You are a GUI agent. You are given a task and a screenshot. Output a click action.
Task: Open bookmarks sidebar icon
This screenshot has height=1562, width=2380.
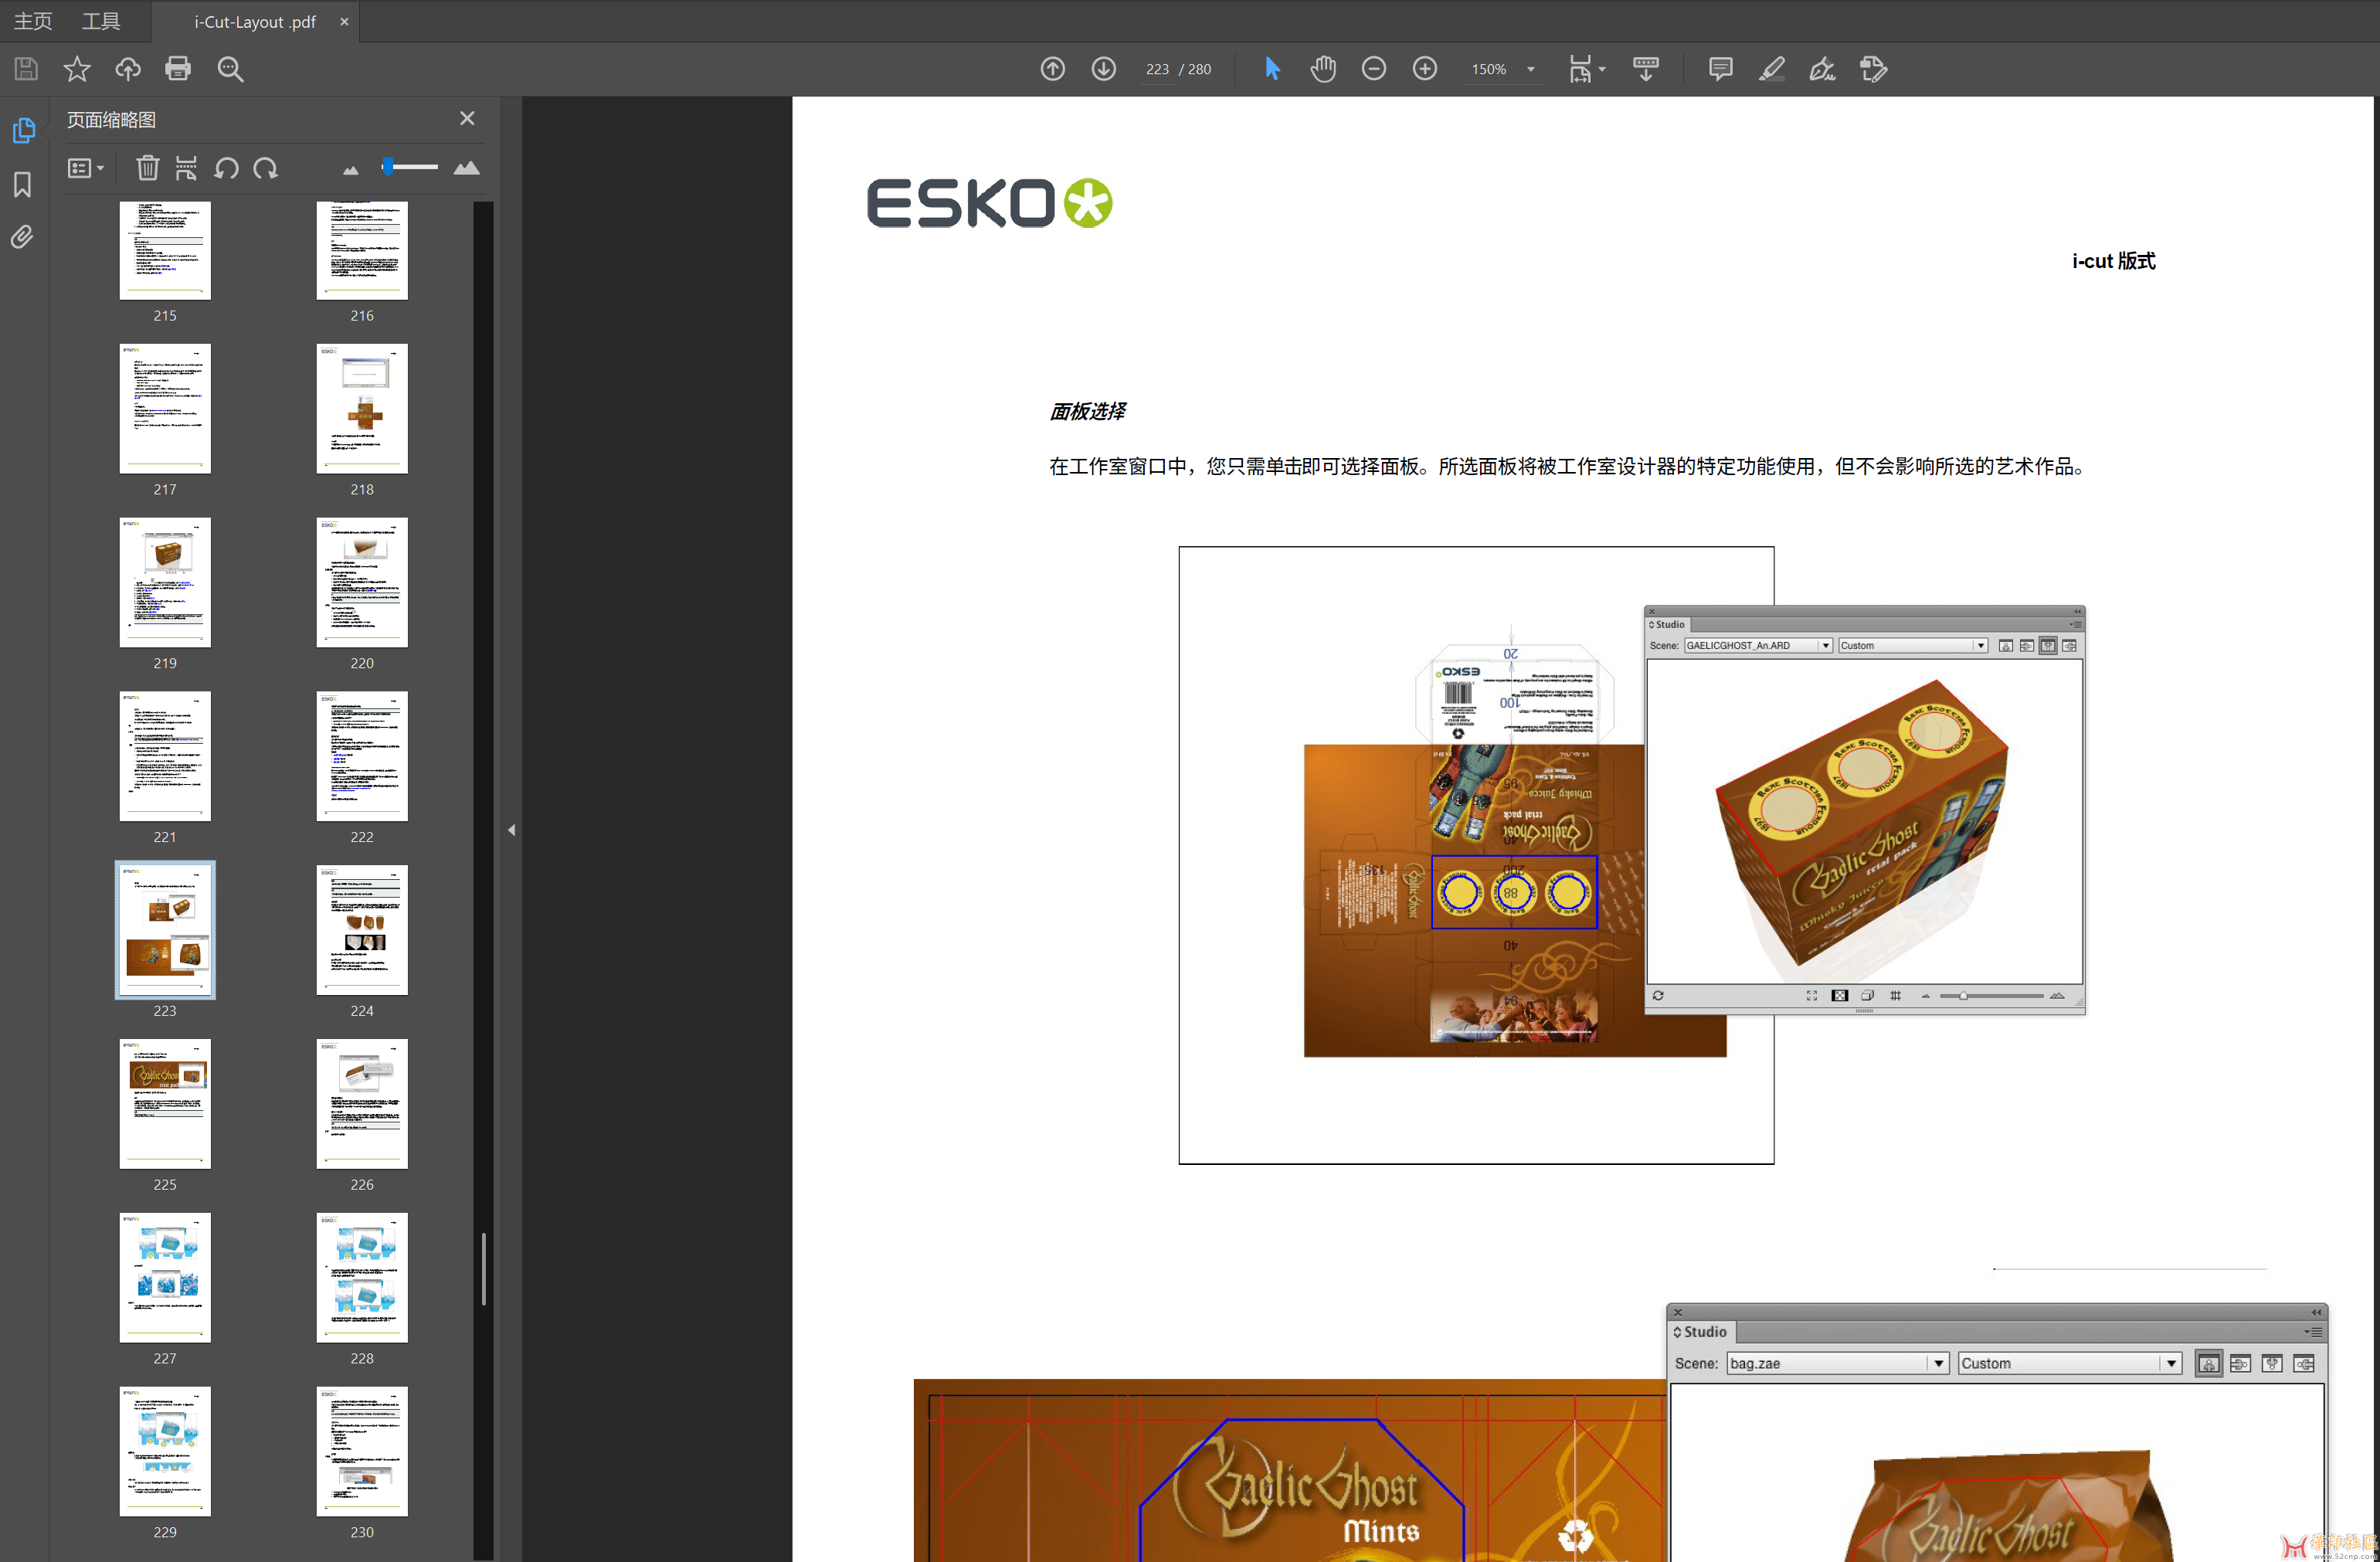pyautogui.click(x=23, y=184)
